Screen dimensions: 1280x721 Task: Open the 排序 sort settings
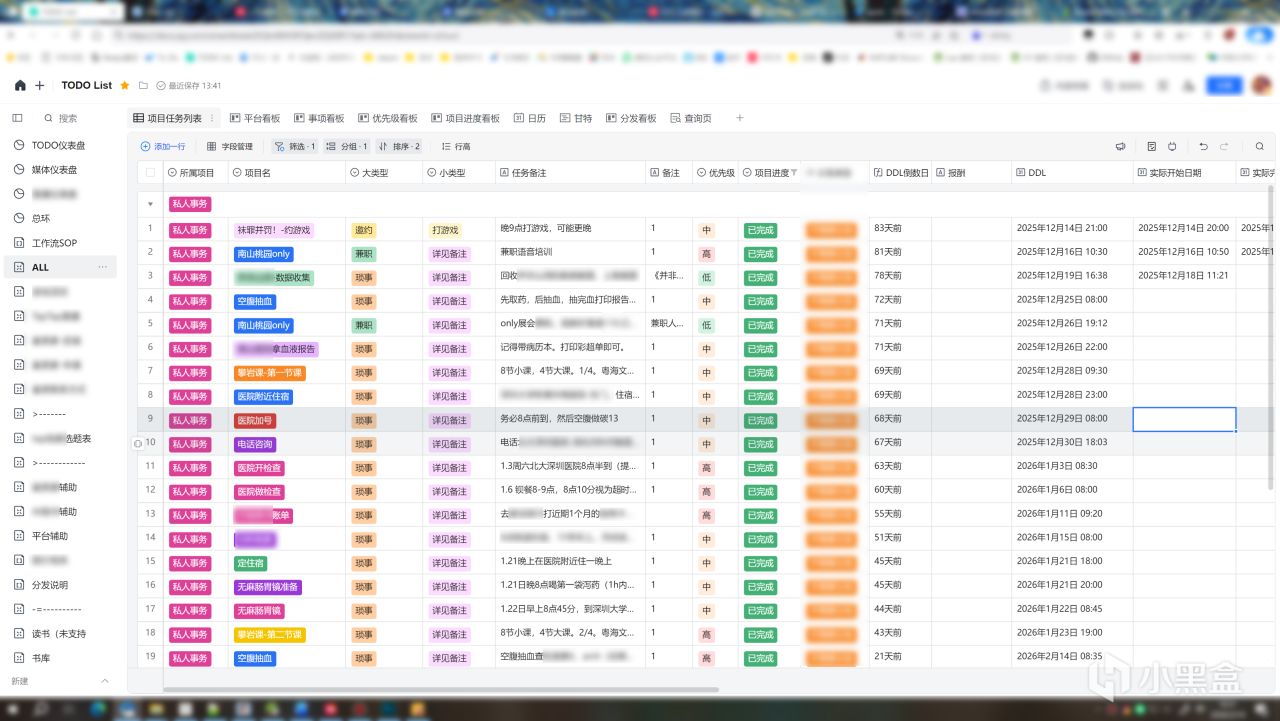pyautogui.click(x=399, y=146)
